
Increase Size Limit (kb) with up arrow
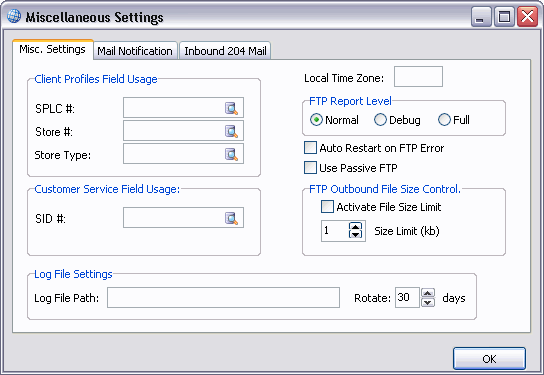coord(355,226)
